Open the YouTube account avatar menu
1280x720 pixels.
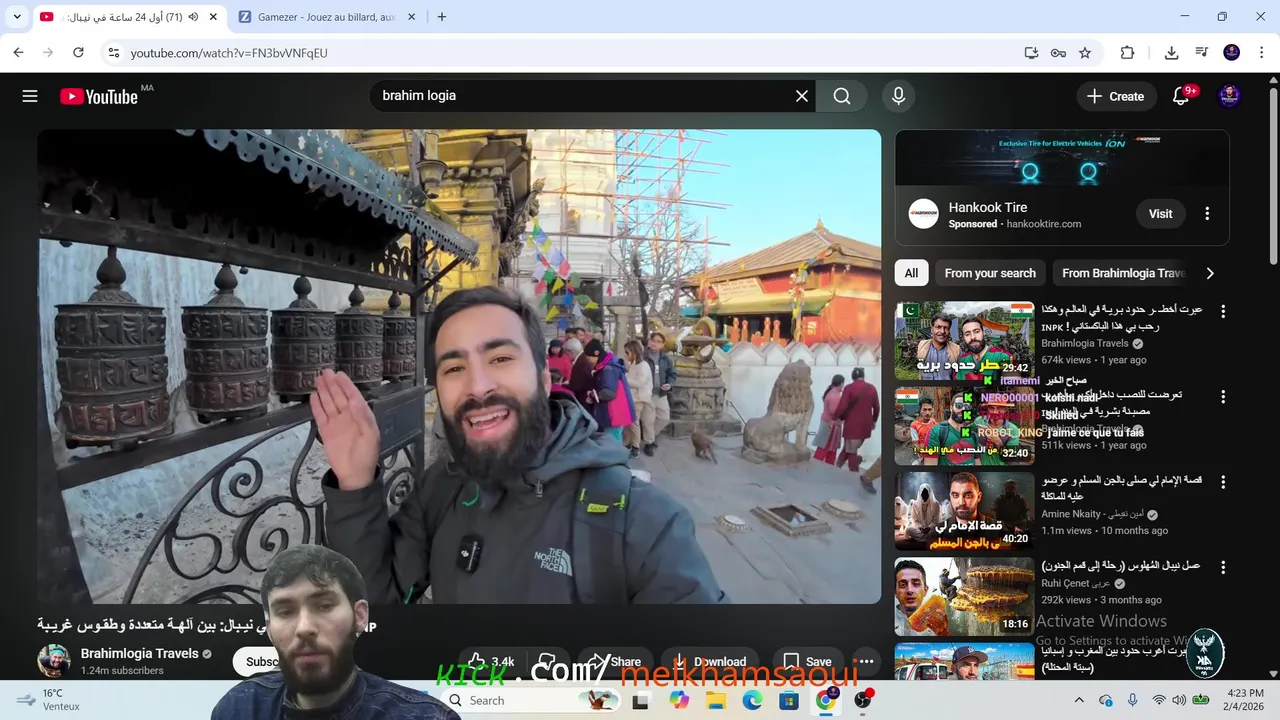[x=1230, y=96]
